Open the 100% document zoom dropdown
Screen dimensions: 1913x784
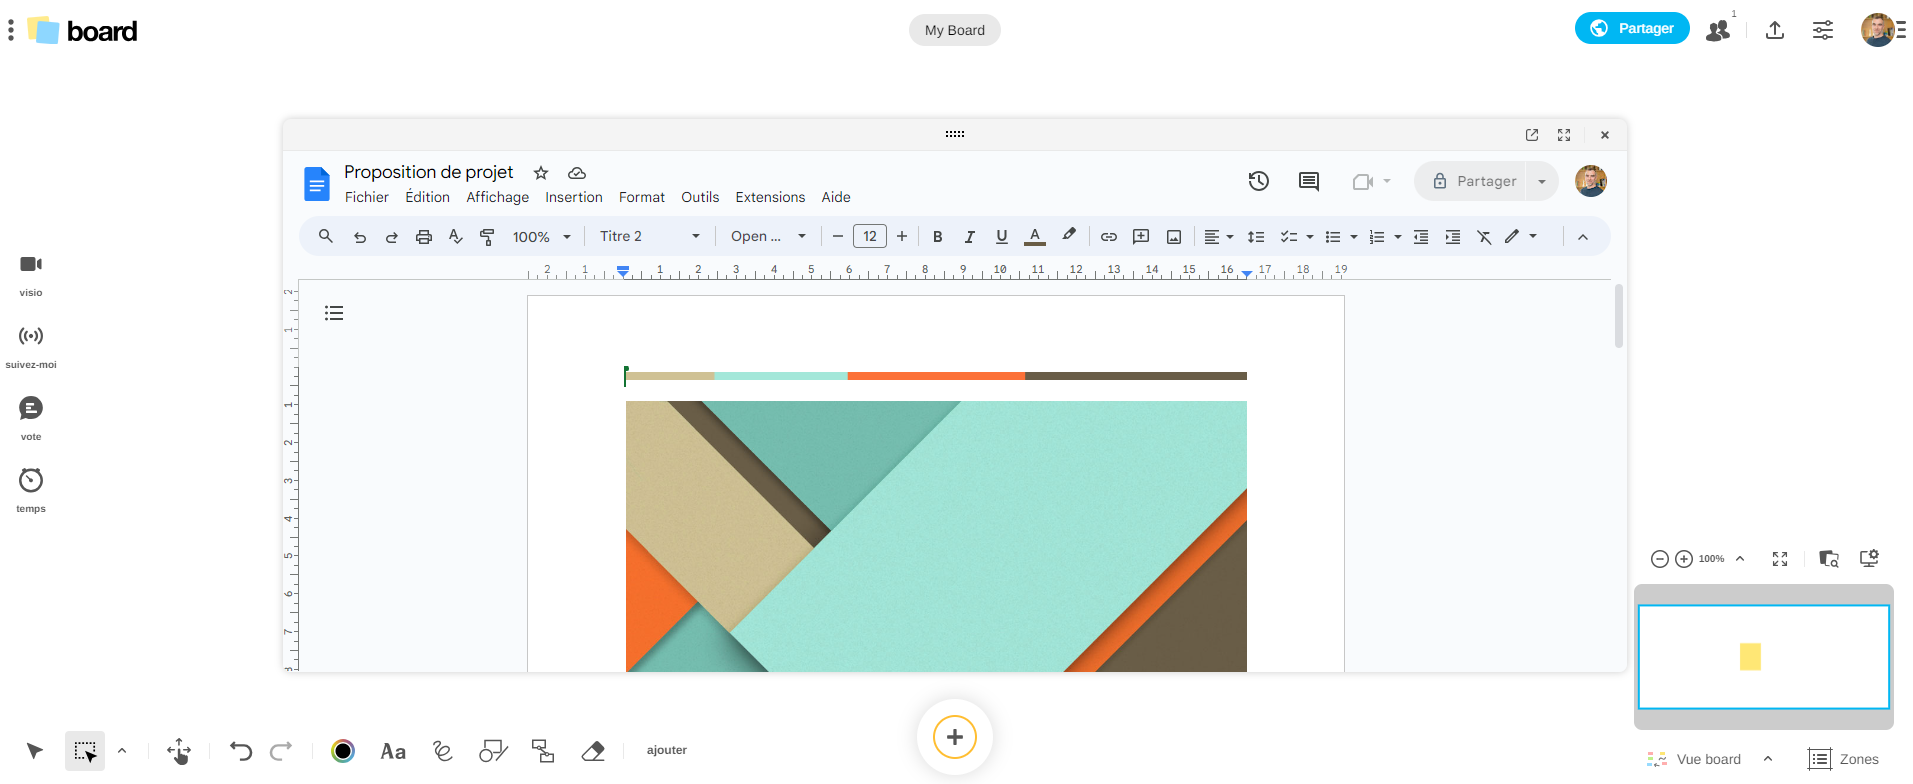coord(541,237)
